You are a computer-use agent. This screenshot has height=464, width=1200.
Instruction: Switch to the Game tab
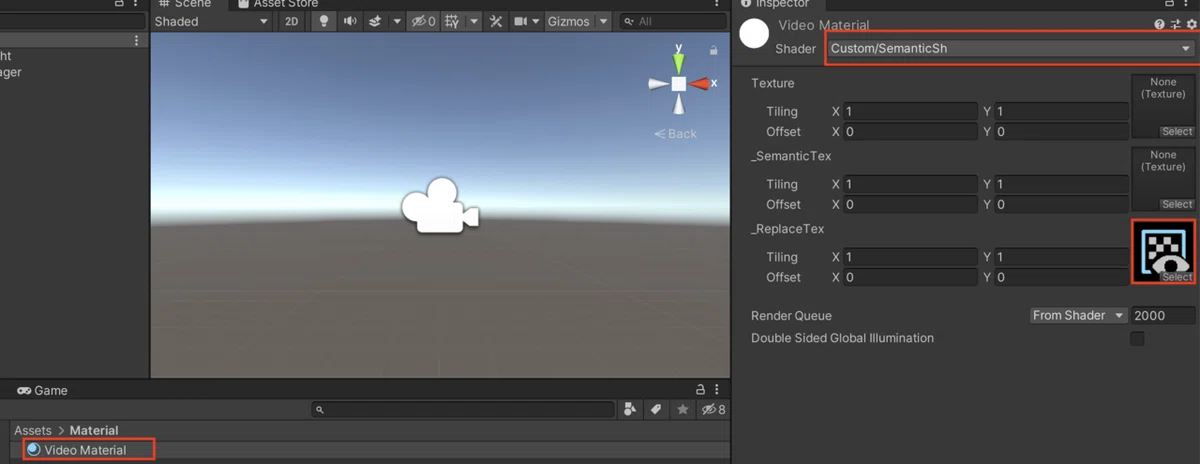tap(42, 390)
